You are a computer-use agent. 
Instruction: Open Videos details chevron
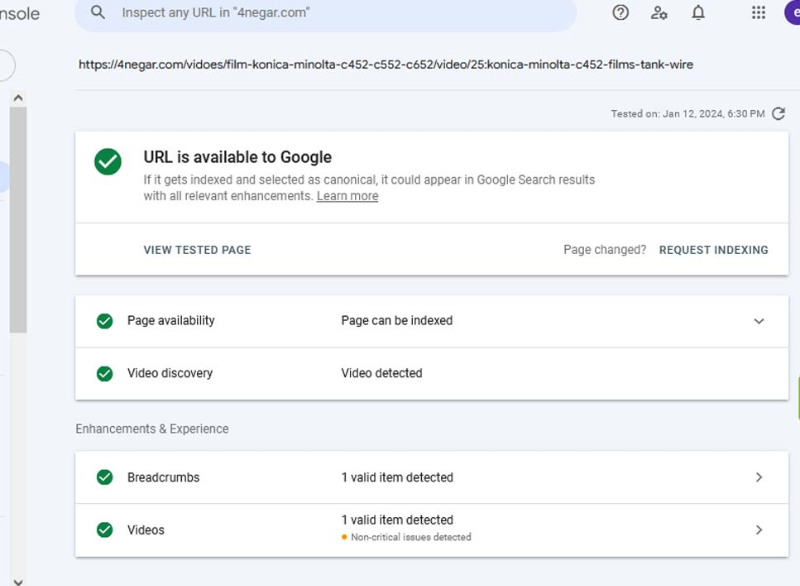click(x=759, y=530)
